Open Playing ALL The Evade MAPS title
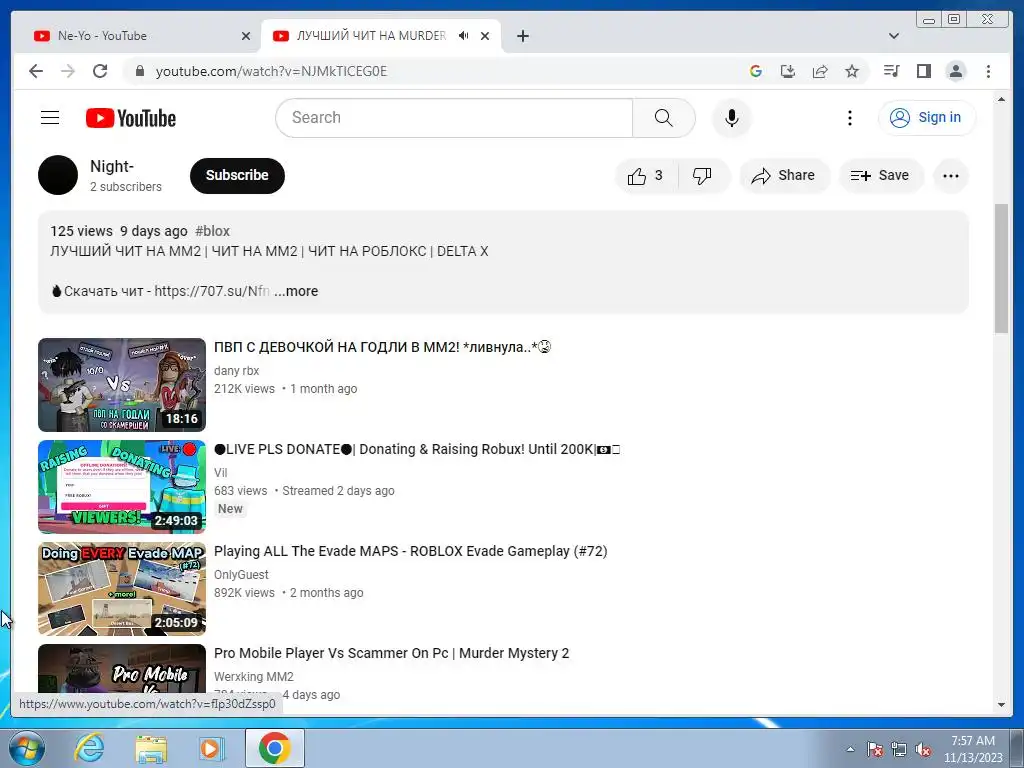Viewport: 1024px width, 768px height. click(411, 551)
